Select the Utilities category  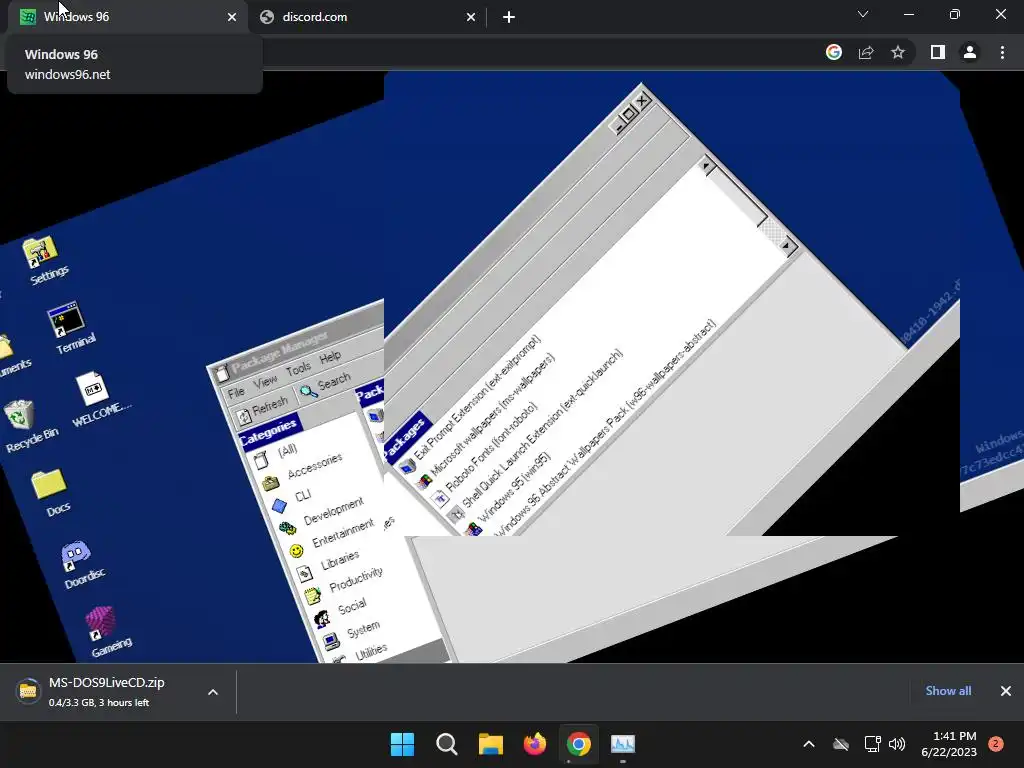pyautogui.click(x=360, y=655)
